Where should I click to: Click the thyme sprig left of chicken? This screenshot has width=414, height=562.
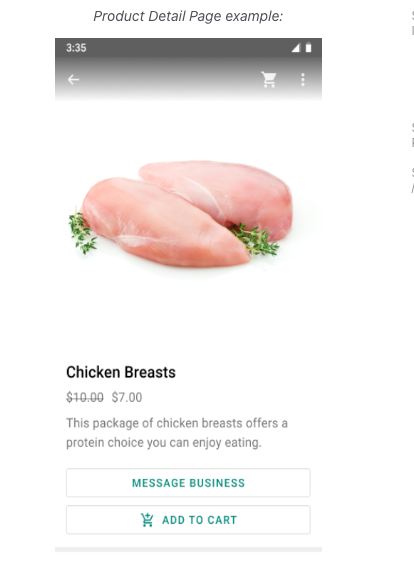tap(82, 231)
